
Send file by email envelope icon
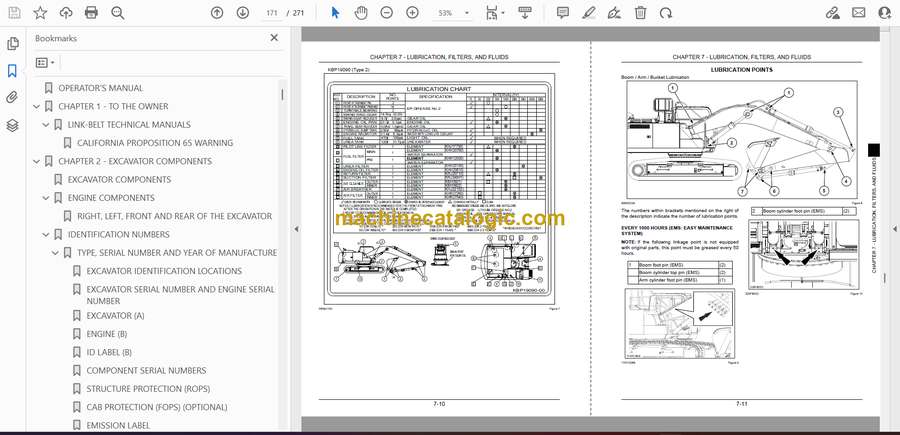[859, 13]
